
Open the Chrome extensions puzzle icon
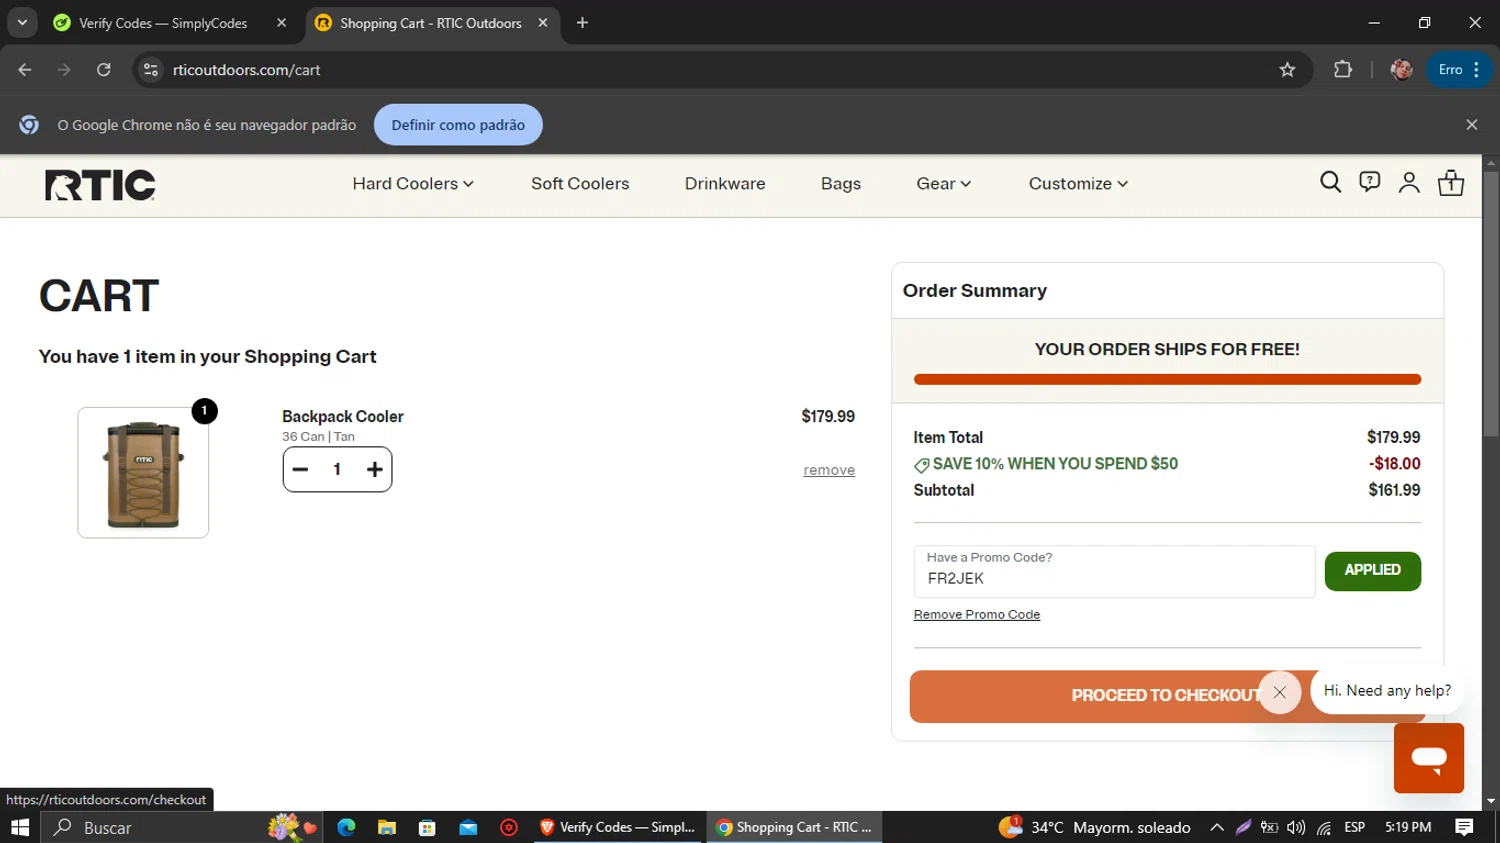tap(1343, 70)
